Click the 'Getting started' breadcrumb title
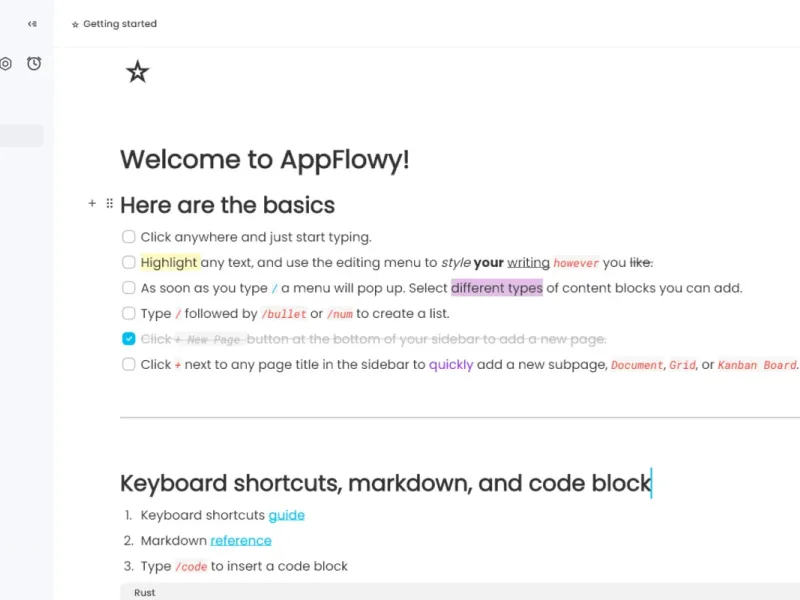The width and height of the screenshot is (800, 600). (120, 24)
